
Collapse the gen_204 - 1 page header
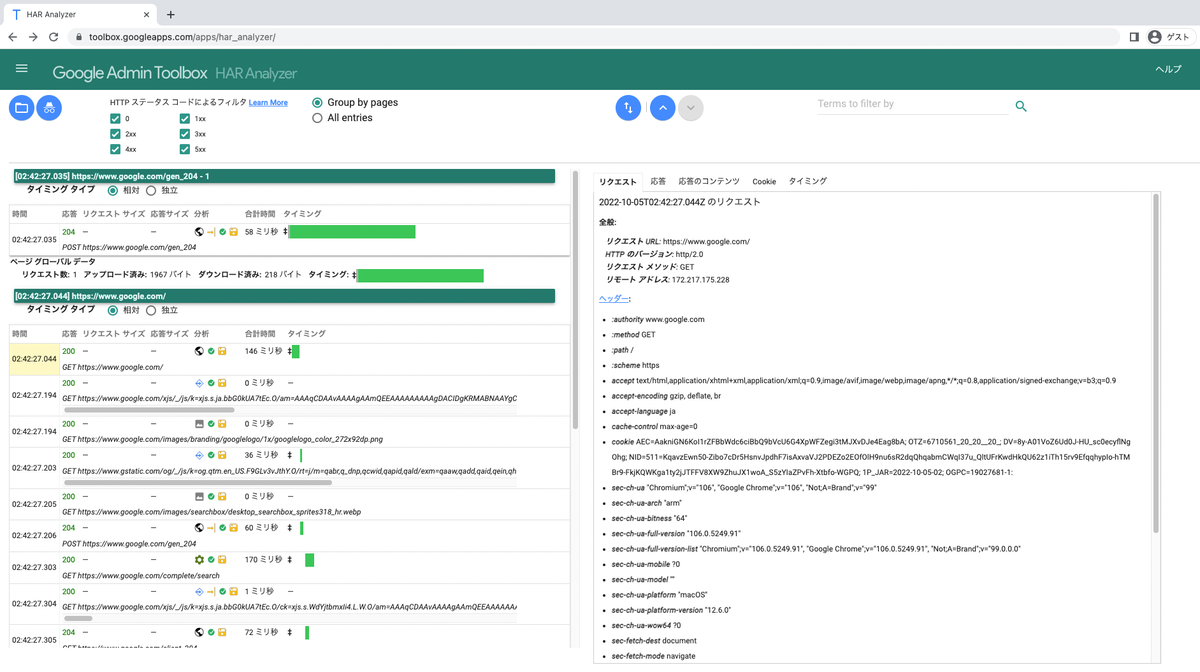(x=284, y=176)
